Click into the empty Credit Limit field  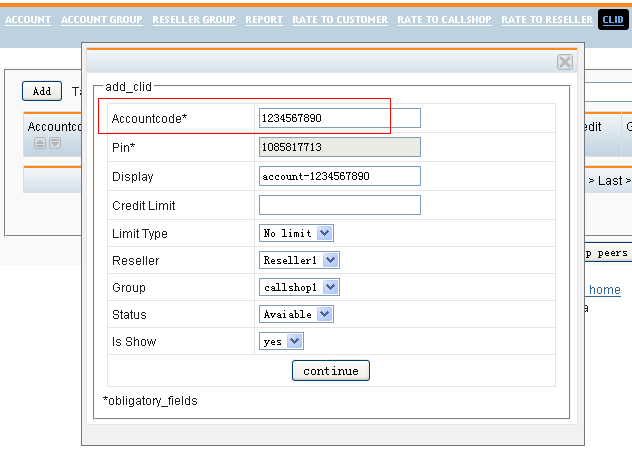point(339,205)
